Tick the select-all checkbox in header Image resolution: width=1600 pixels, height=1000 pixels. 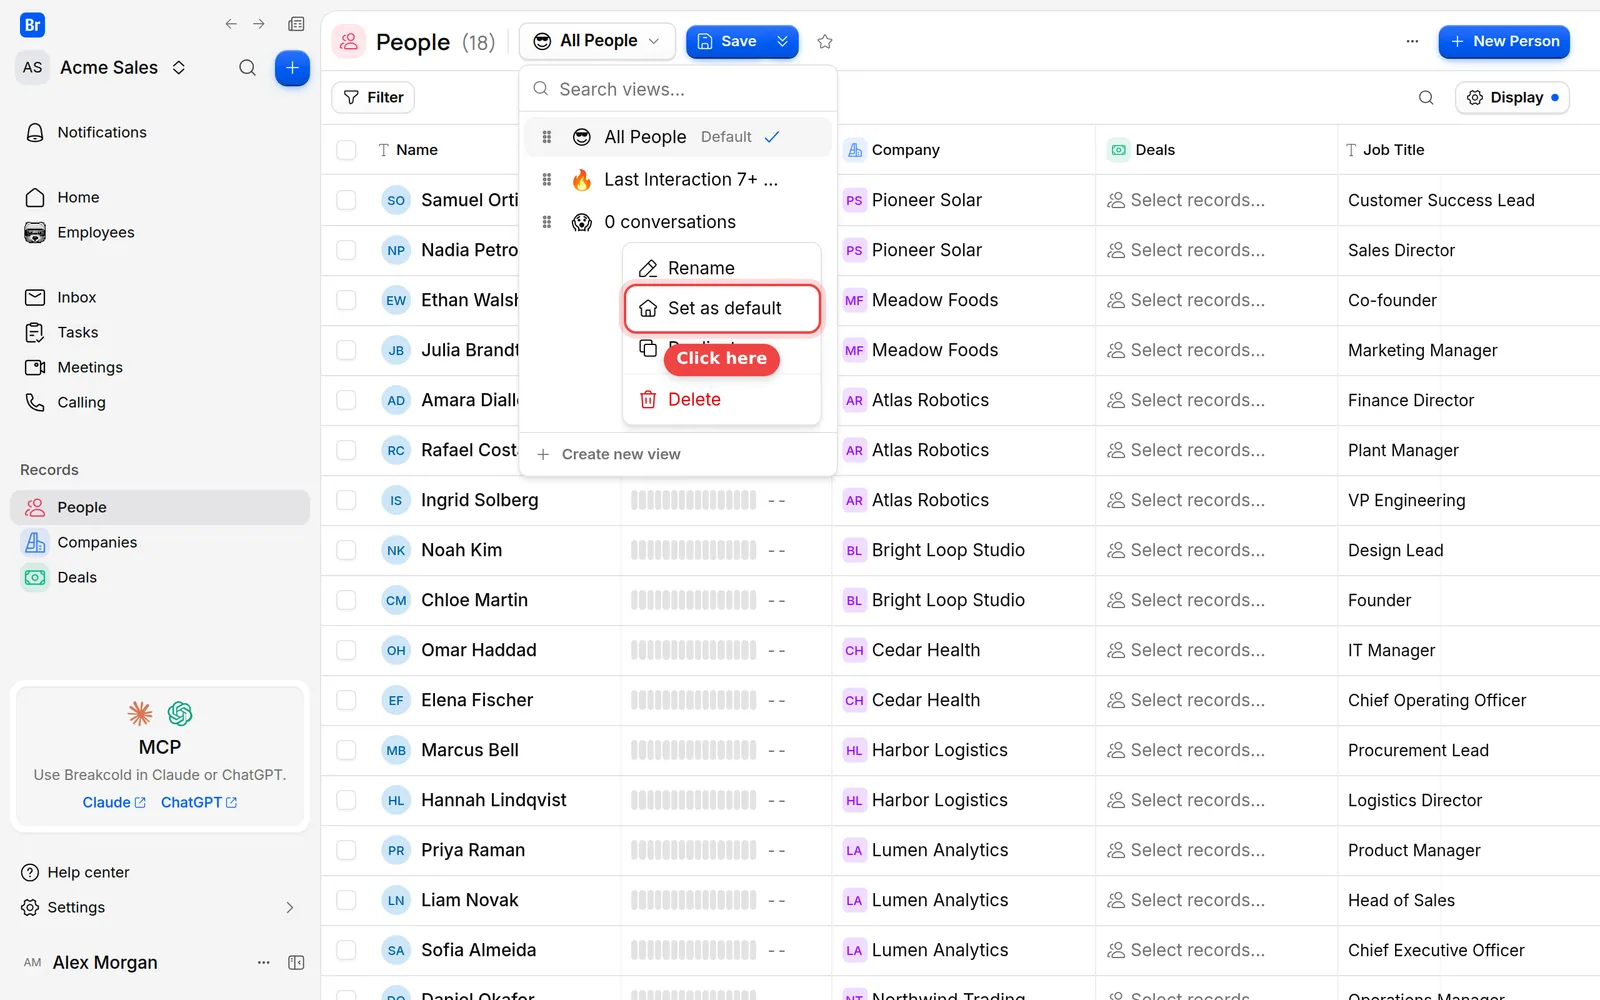click(346, 150)
